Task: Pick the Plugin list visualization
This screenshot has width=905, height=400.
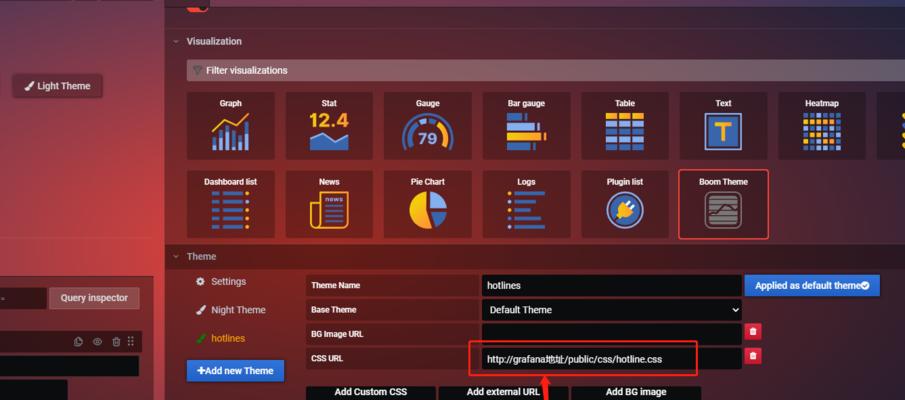Action: 625,204
